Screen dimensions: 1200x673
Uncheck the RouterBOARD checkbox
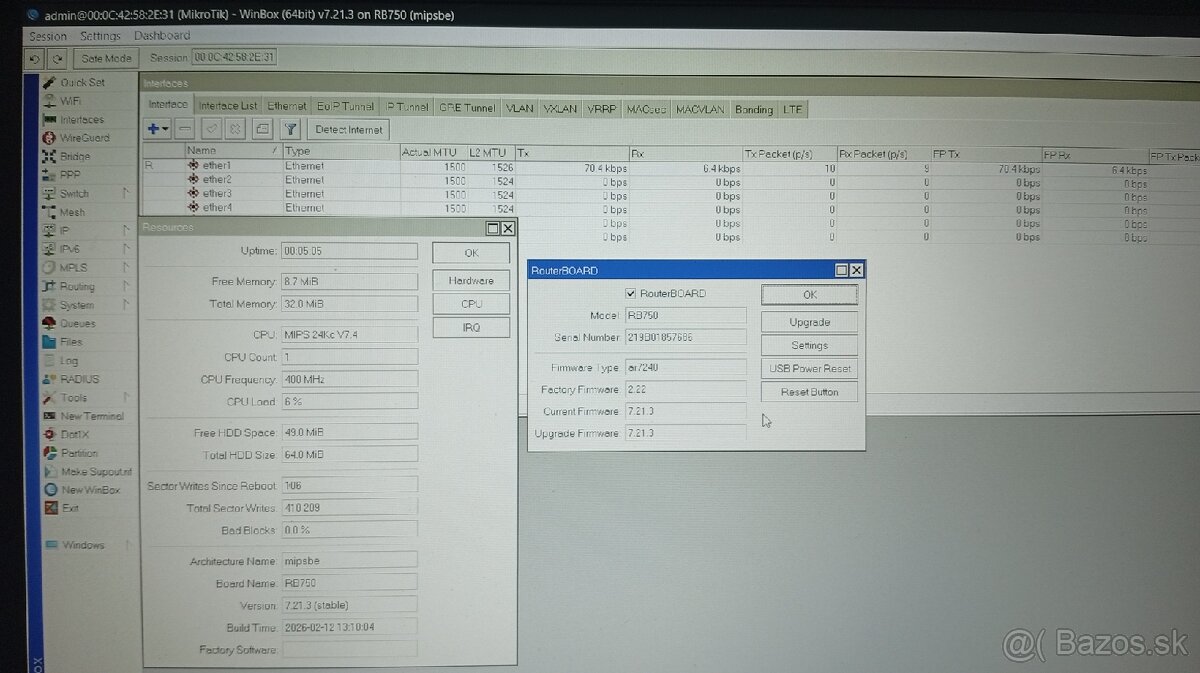pyautogui.click(x=631, y=291)
